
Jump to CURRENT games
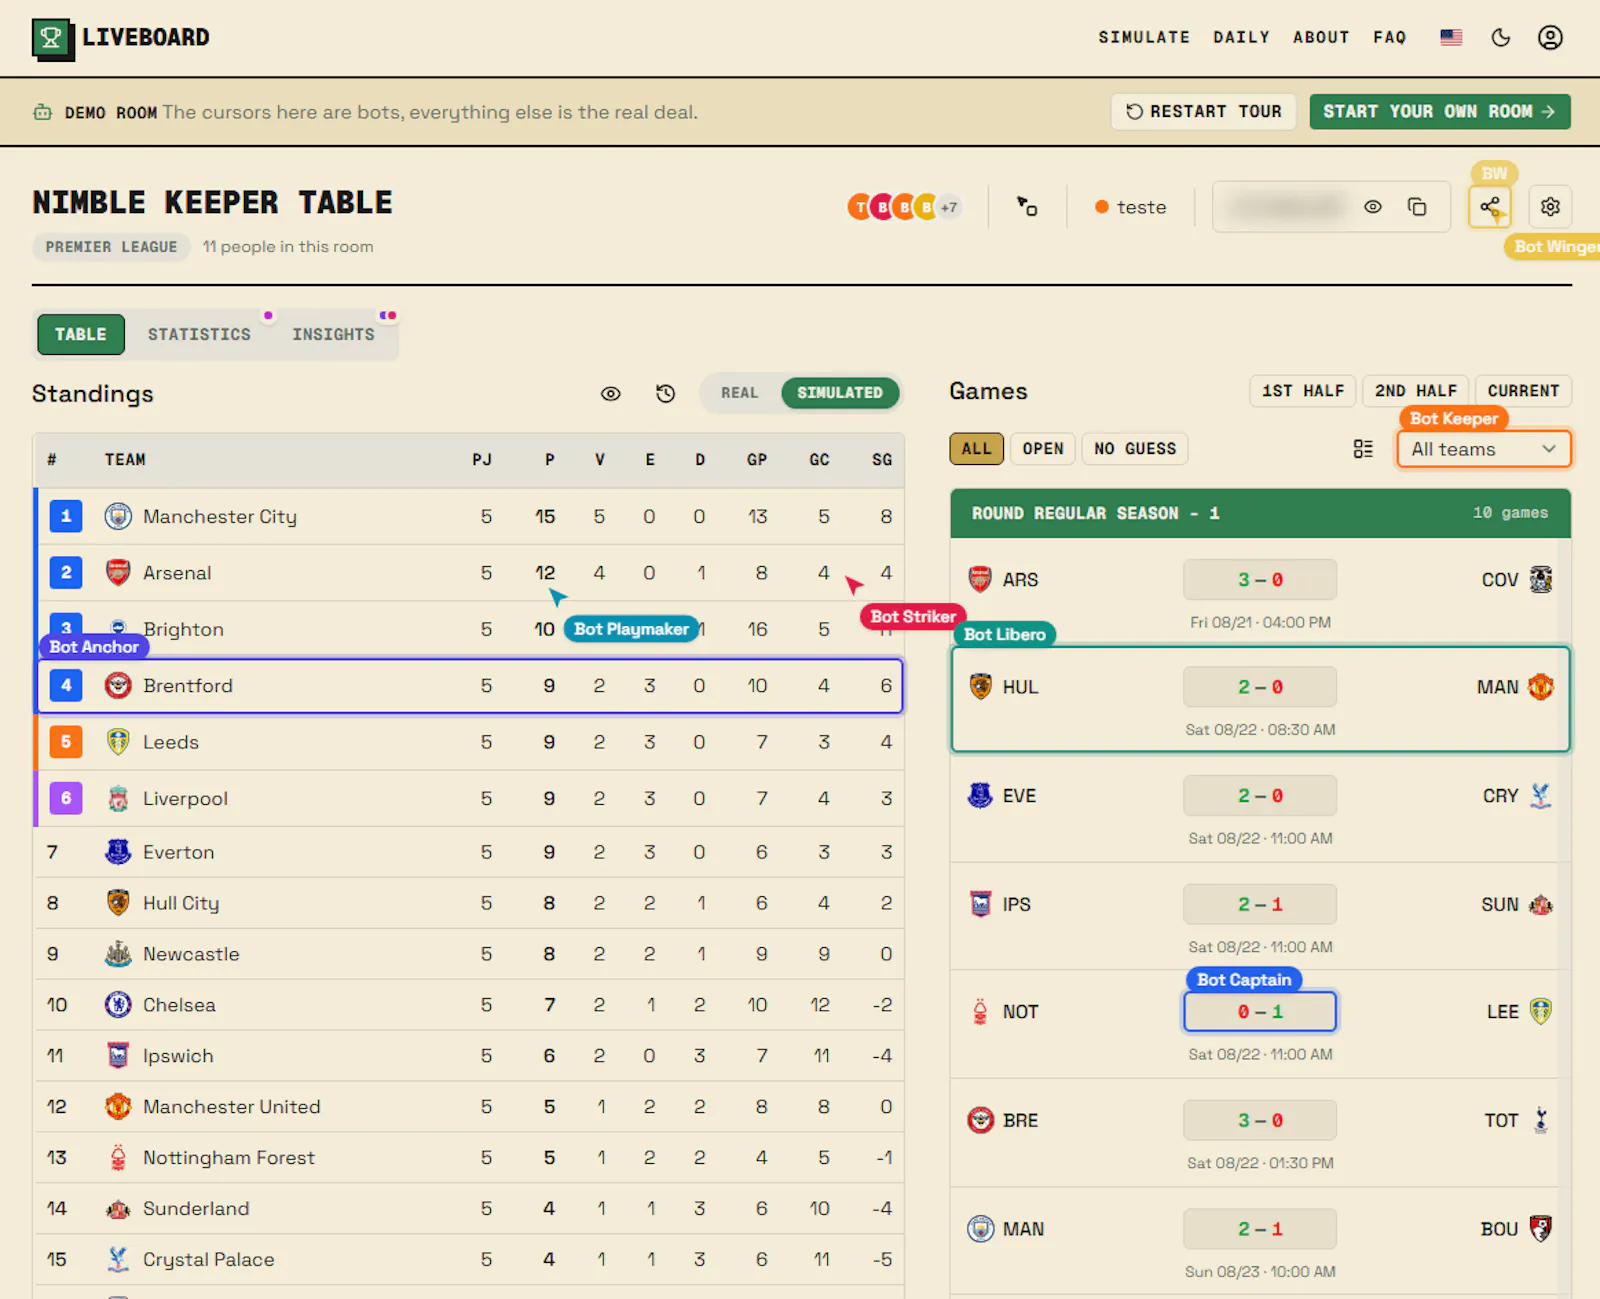point(1523,391)
